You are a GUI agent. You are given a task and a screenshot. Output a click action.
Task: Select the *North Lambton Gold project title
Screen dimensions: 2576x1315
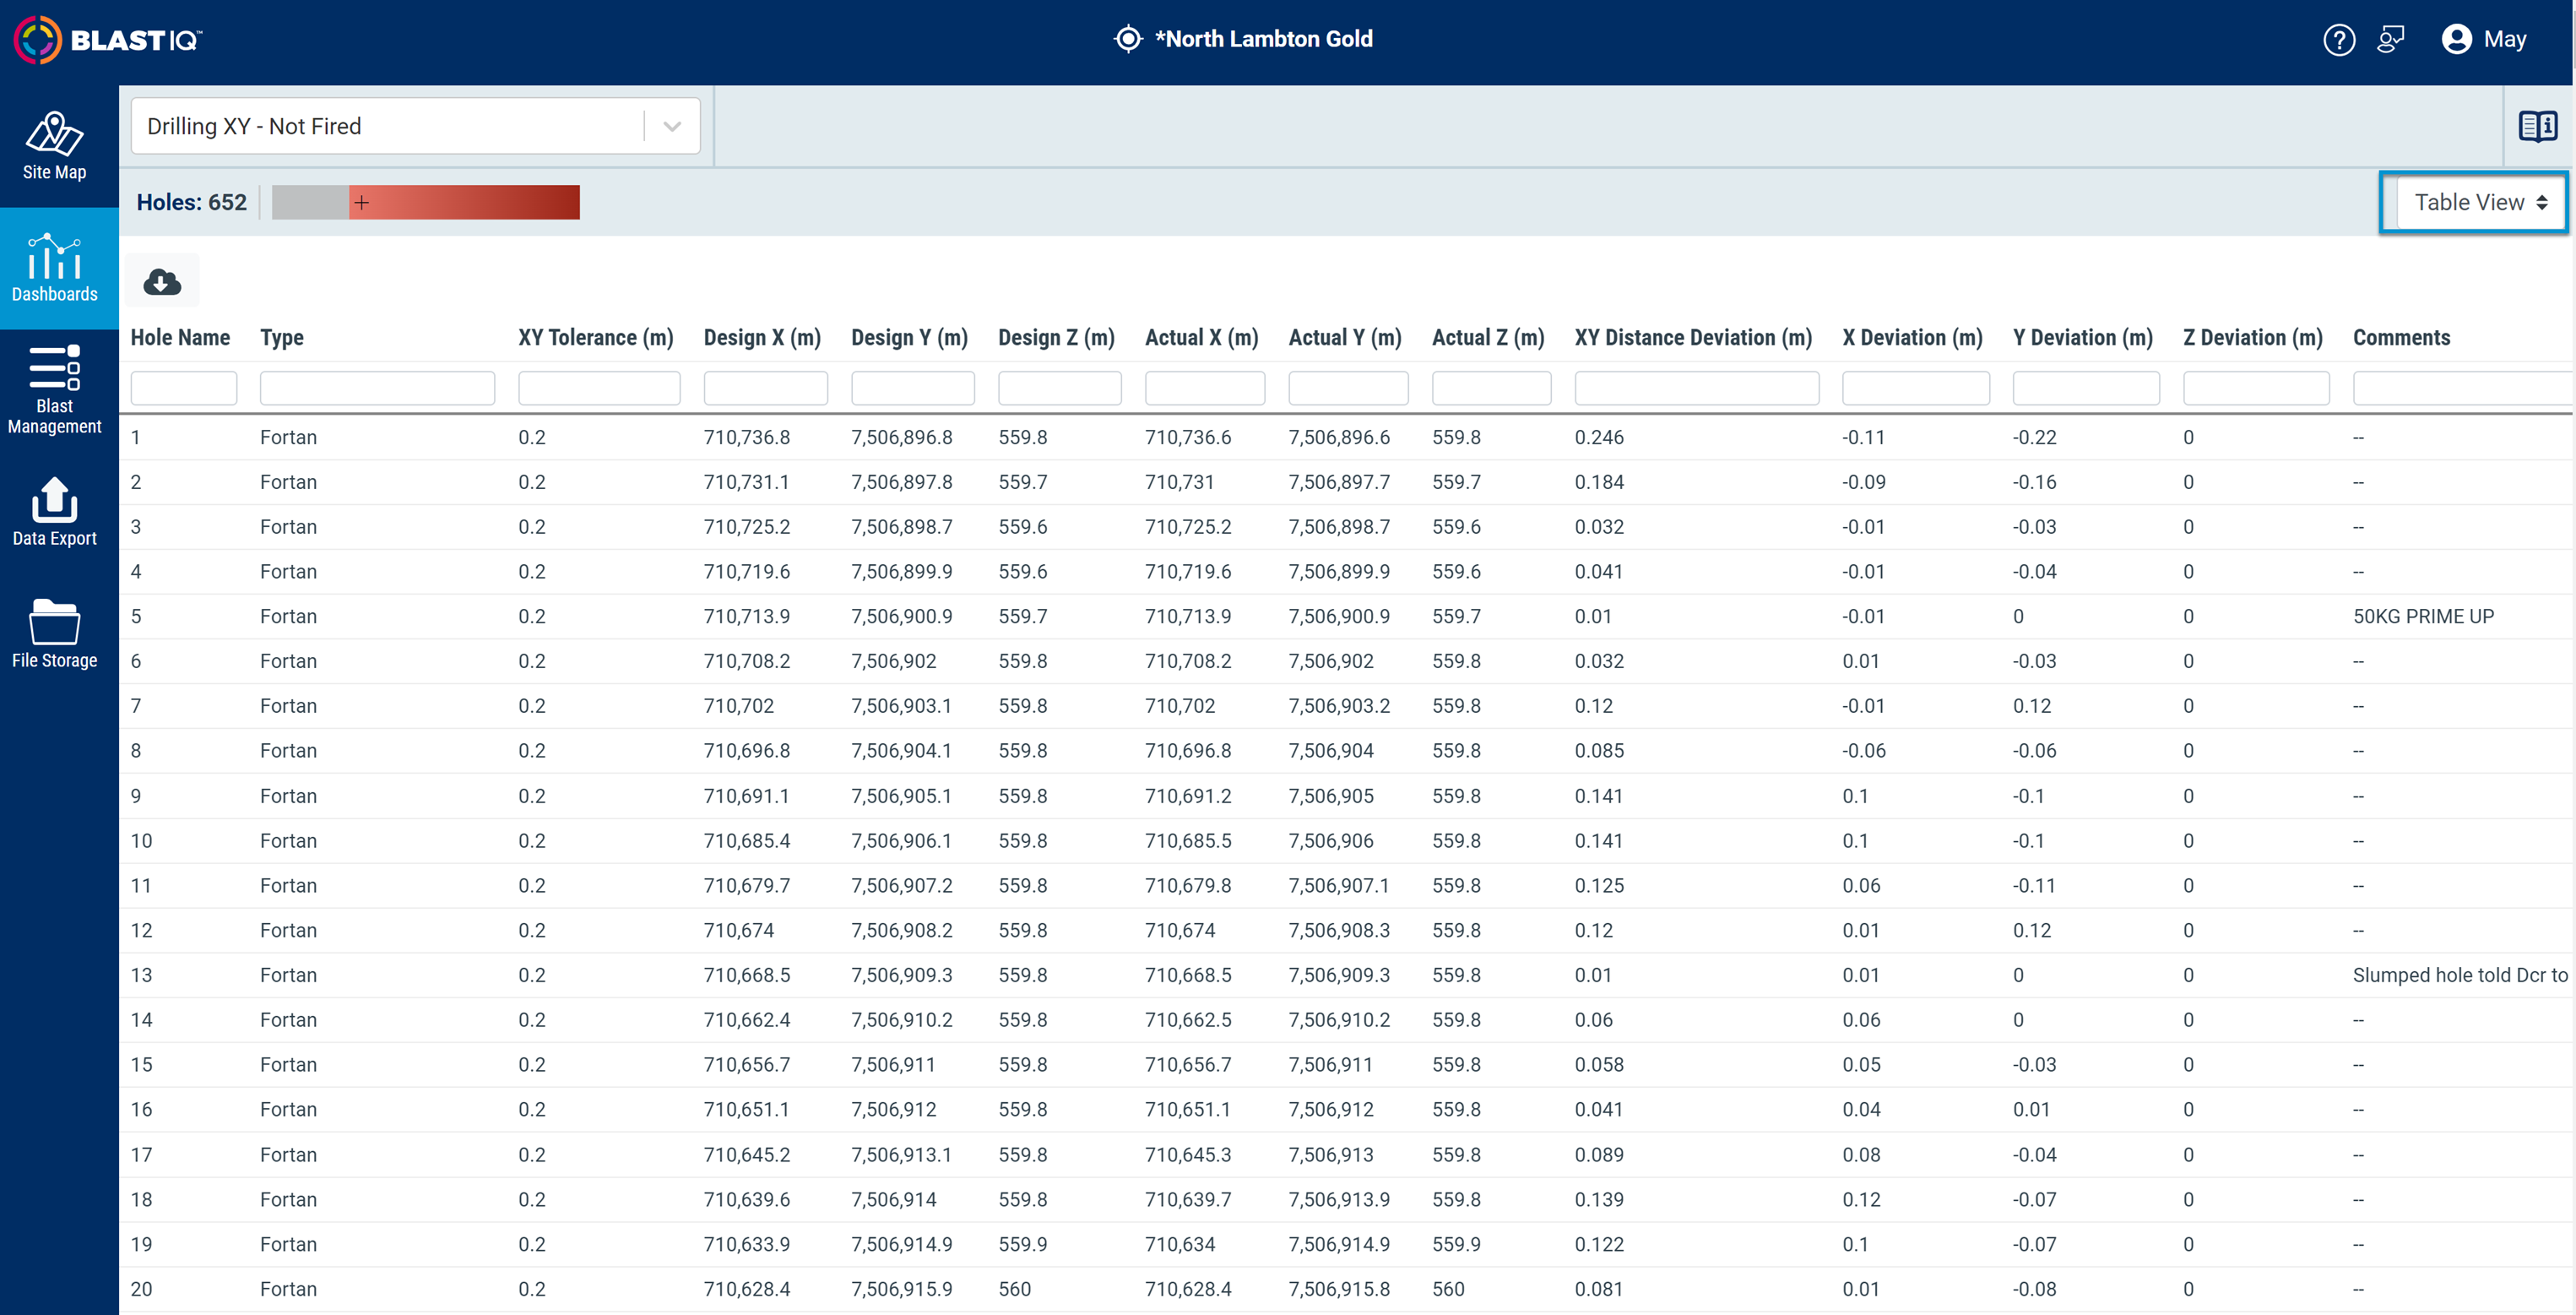1263,39
